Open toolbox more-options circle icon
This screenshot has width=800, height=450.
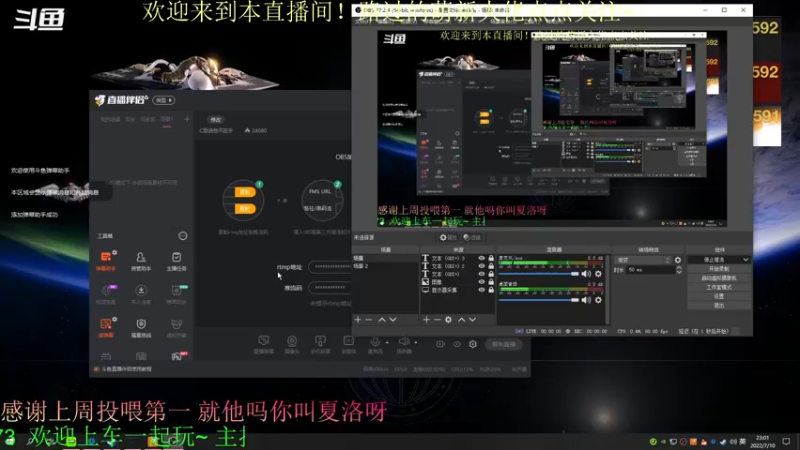[x=183, y=236]
